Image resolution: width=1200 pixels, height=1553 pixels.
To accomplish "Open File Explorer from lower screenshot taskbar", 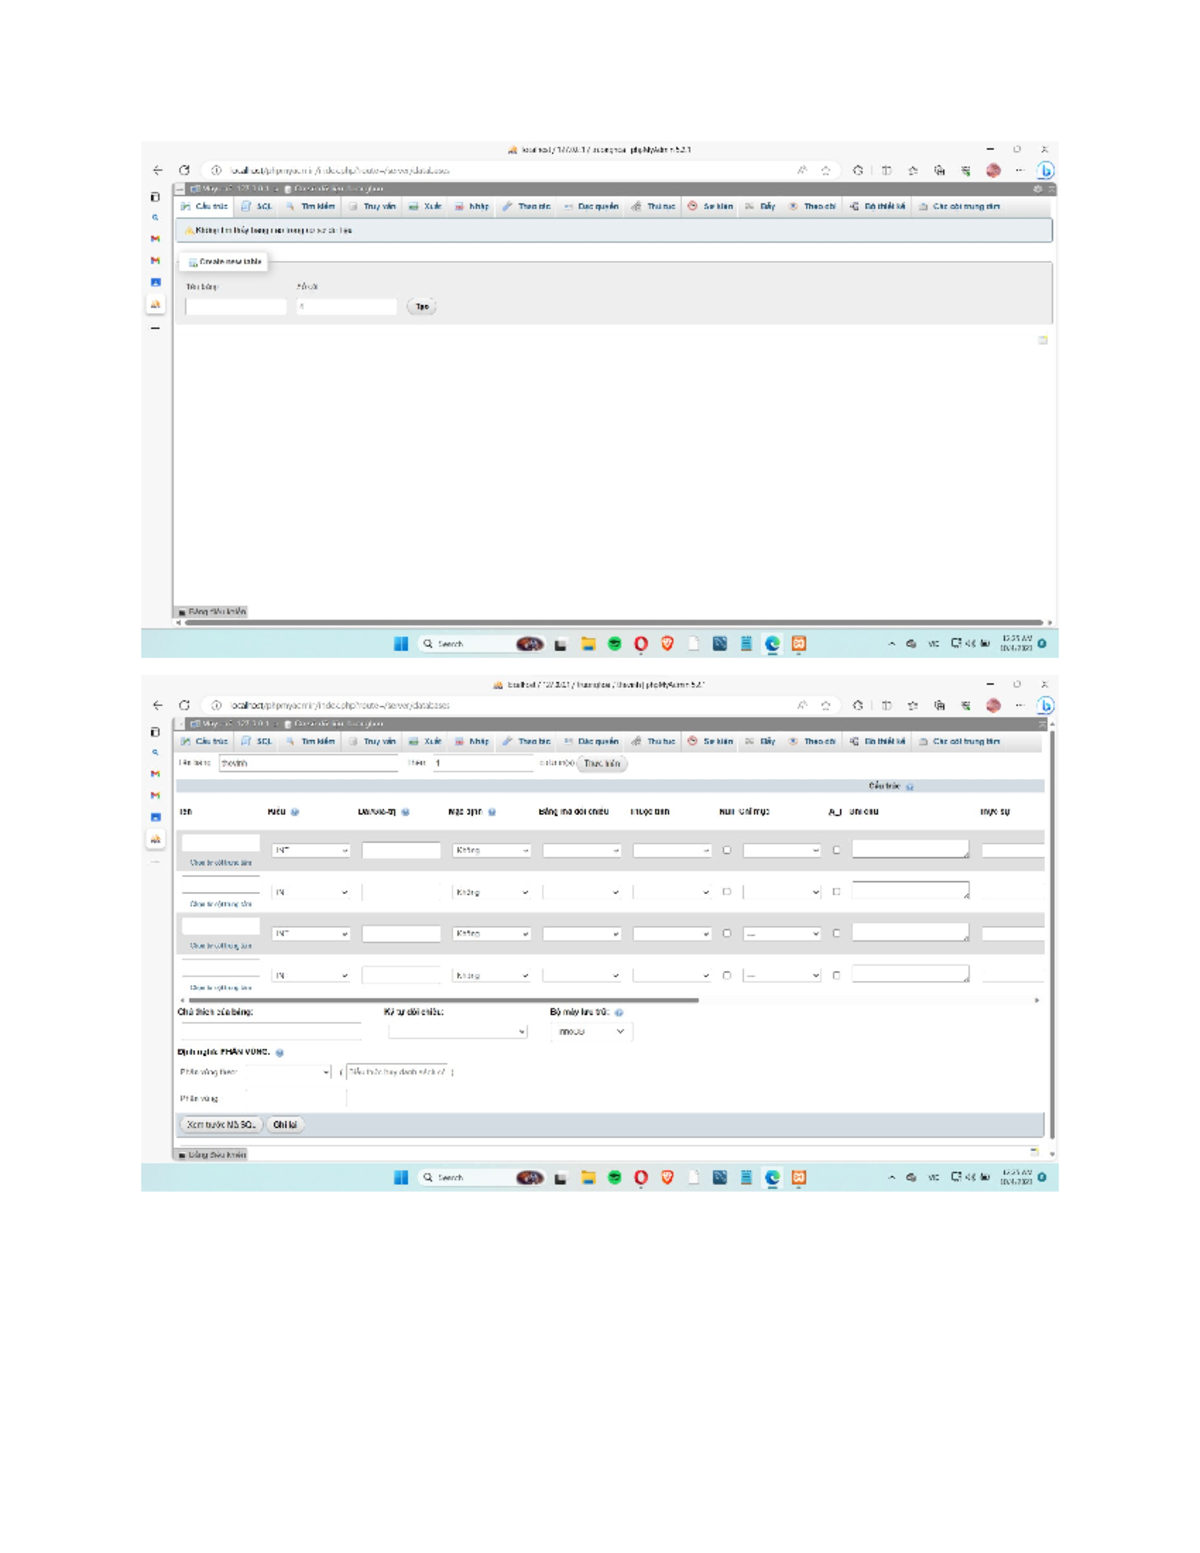I will 588,1178.
